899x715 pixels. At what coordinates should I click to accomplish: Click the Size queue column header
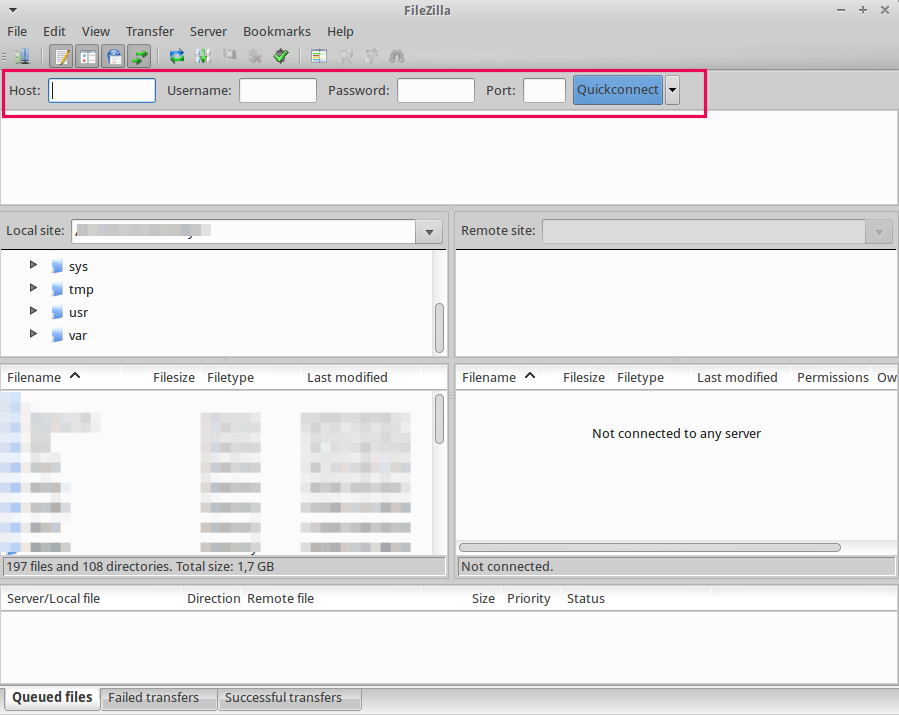coord(462,599)
